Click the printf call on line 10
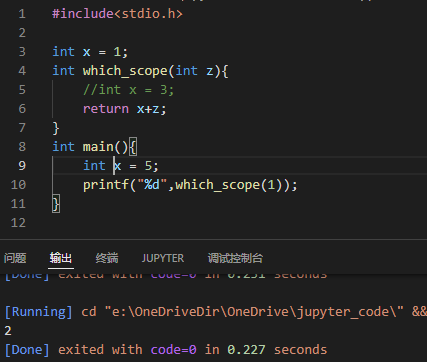 click(190, 185)
